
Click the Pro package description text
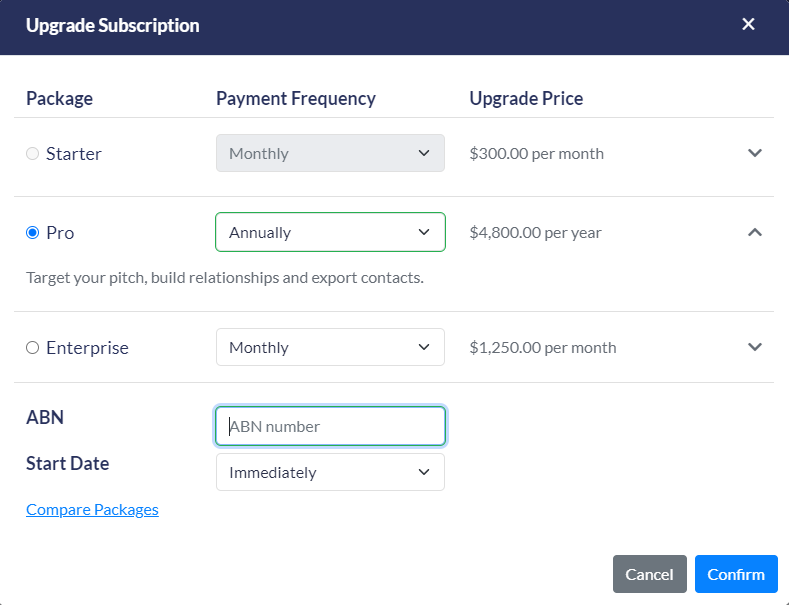tap(225, 278)
